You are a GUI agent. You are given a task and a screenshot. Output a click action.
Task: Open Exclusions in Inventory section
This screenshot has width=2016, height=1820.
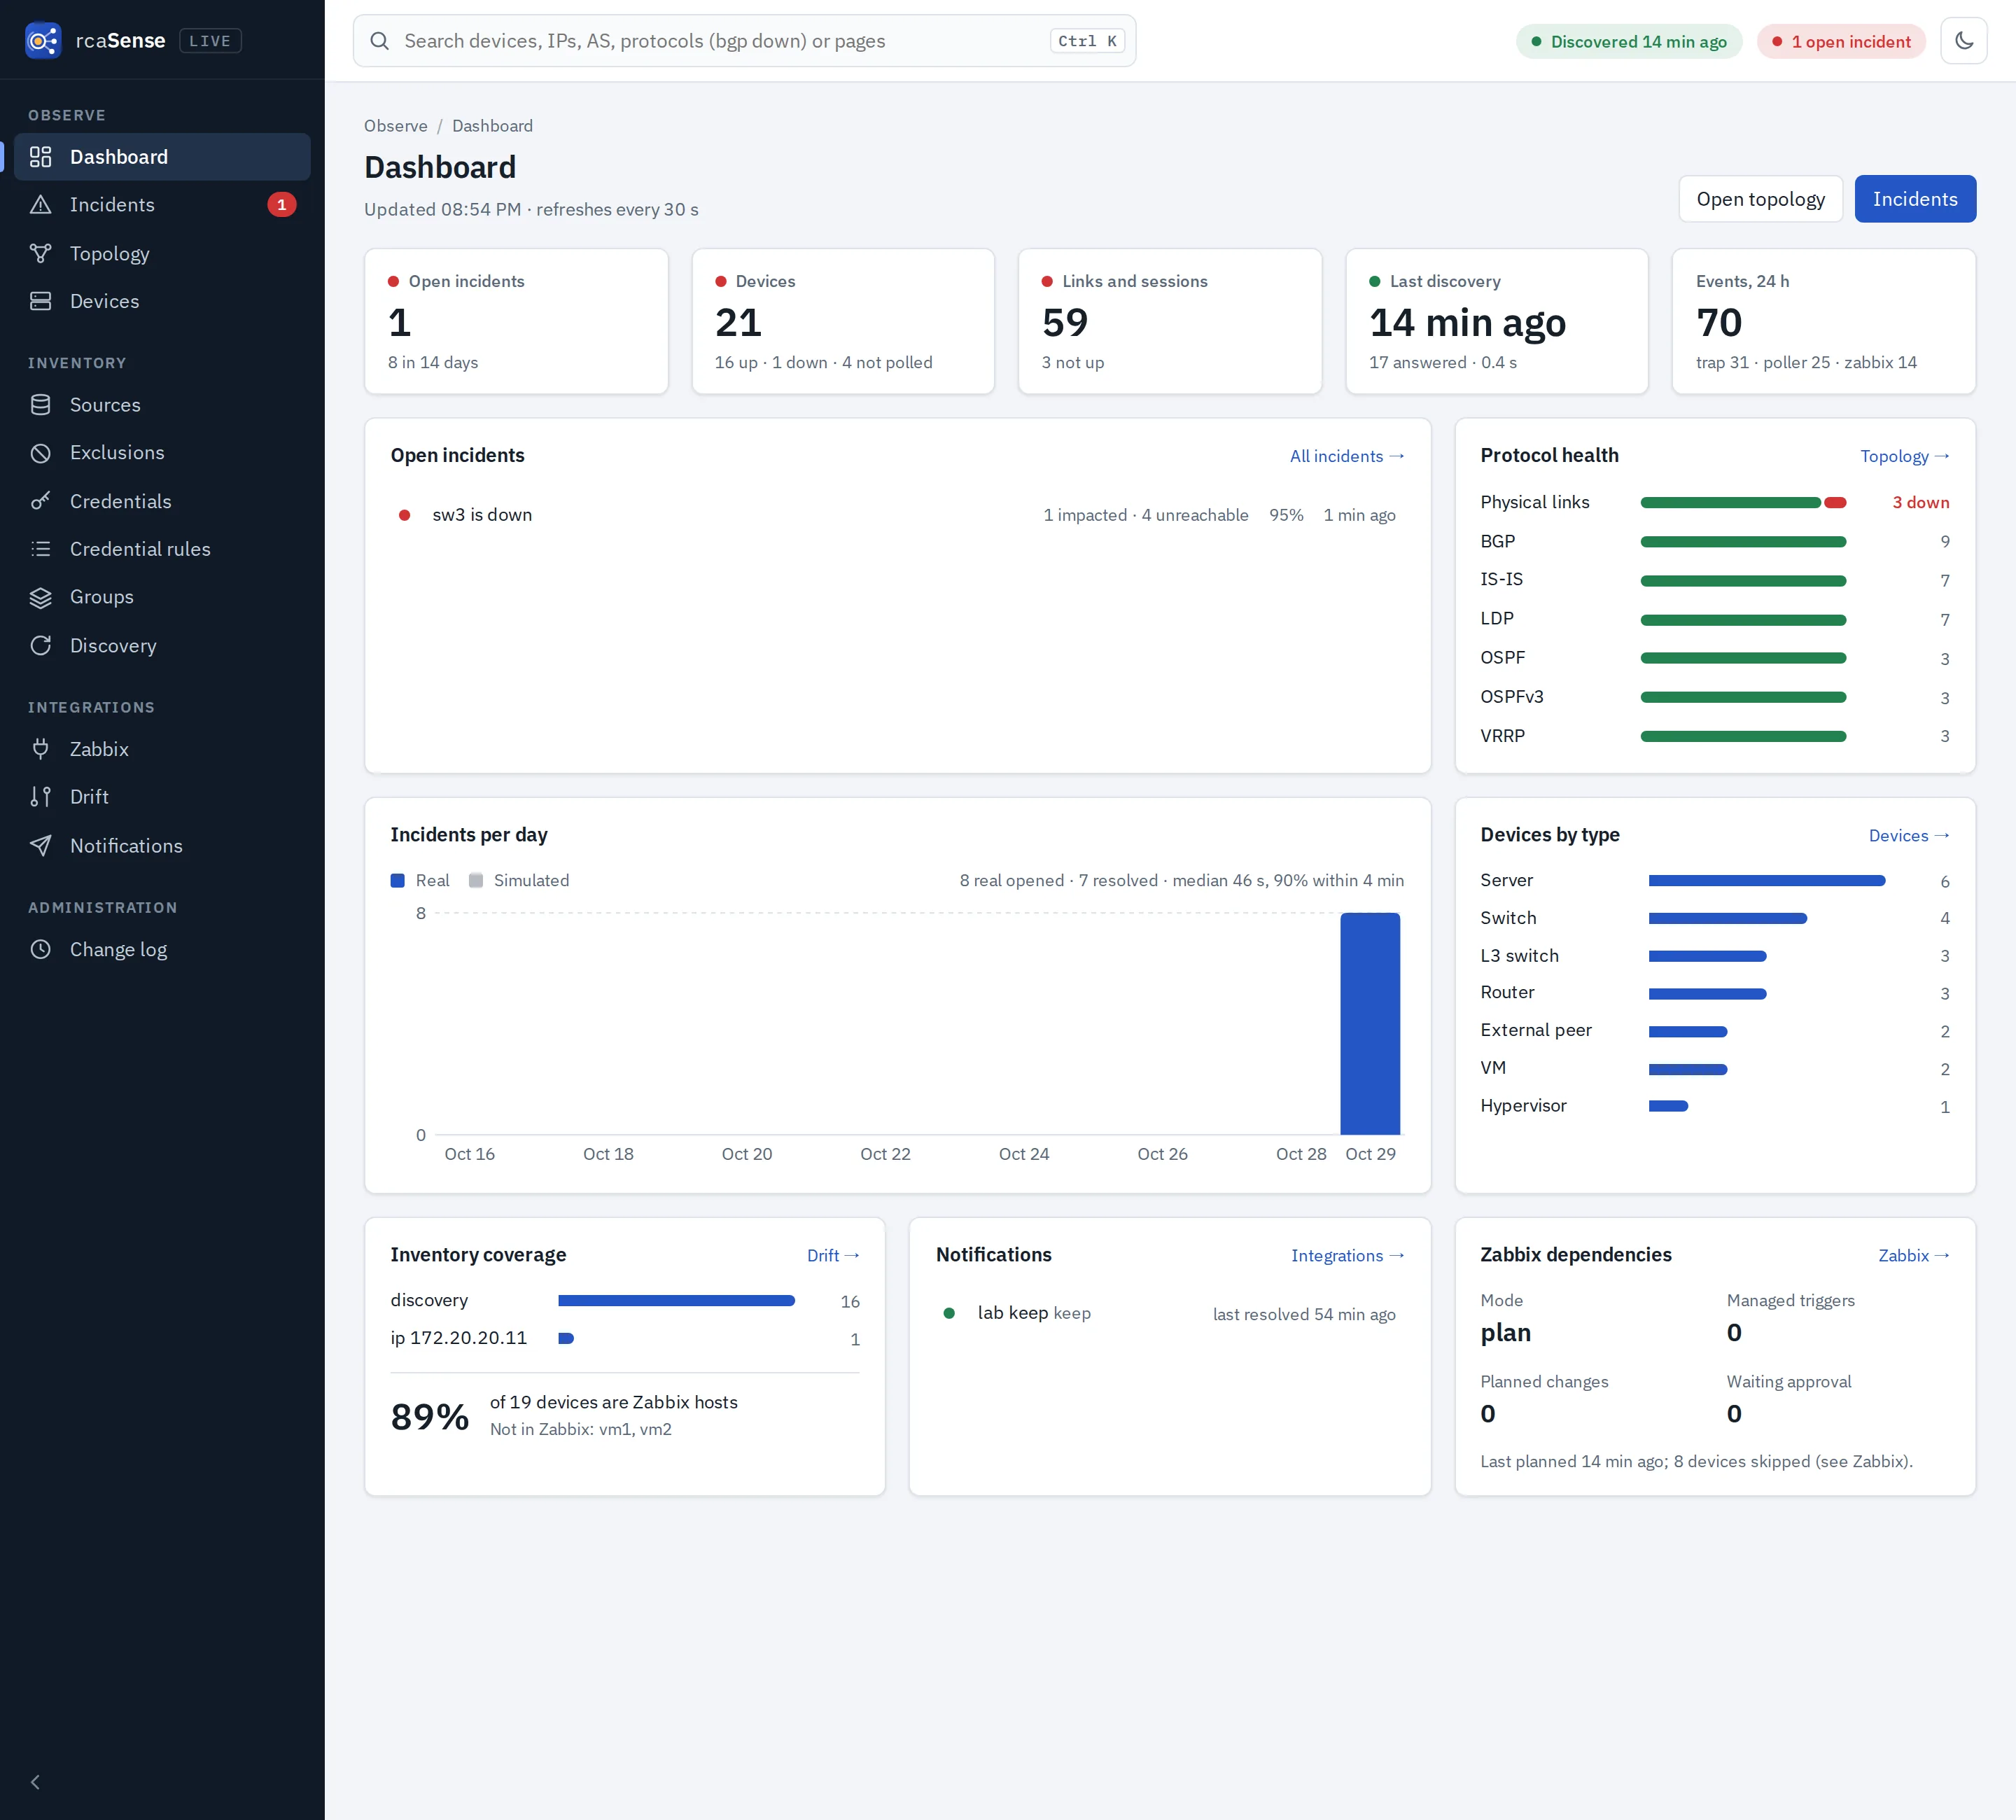(162, 453)
